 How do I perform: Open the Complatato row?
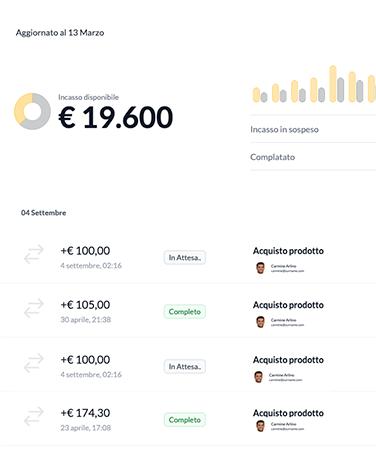[313, 157]
